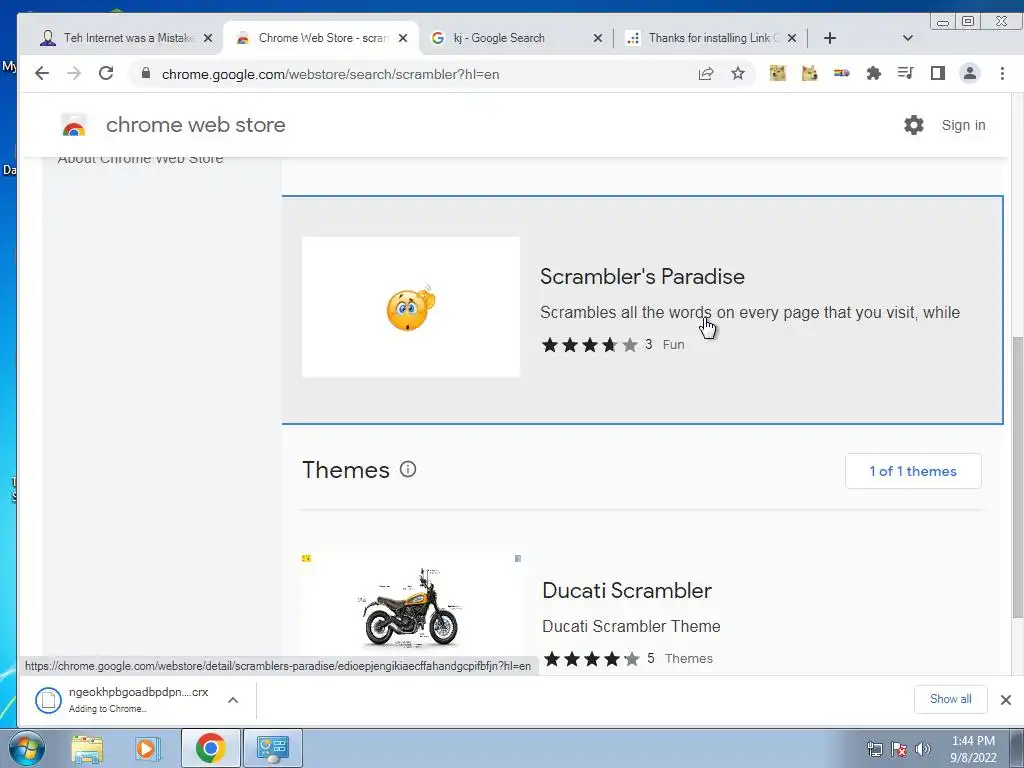Switch to 'Thanks for installing Link' tab
The height and width of the screenshot is (768, 1024).
pos(712,38)
